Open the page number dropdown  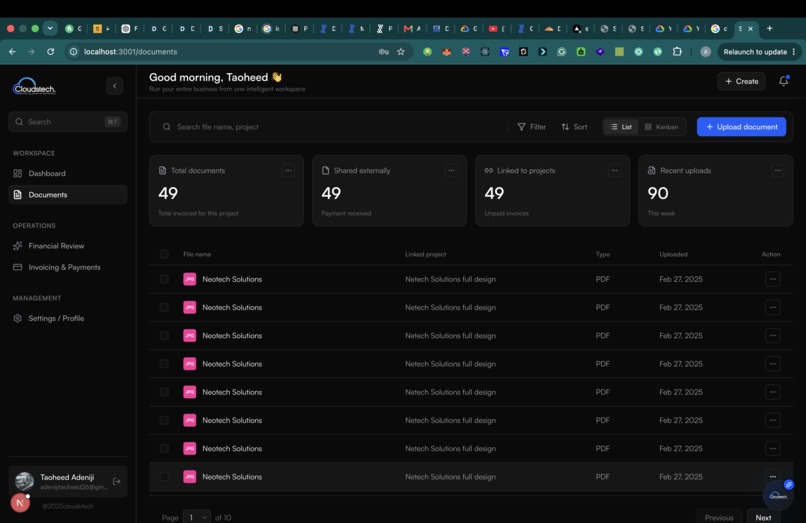coord(196,517)
